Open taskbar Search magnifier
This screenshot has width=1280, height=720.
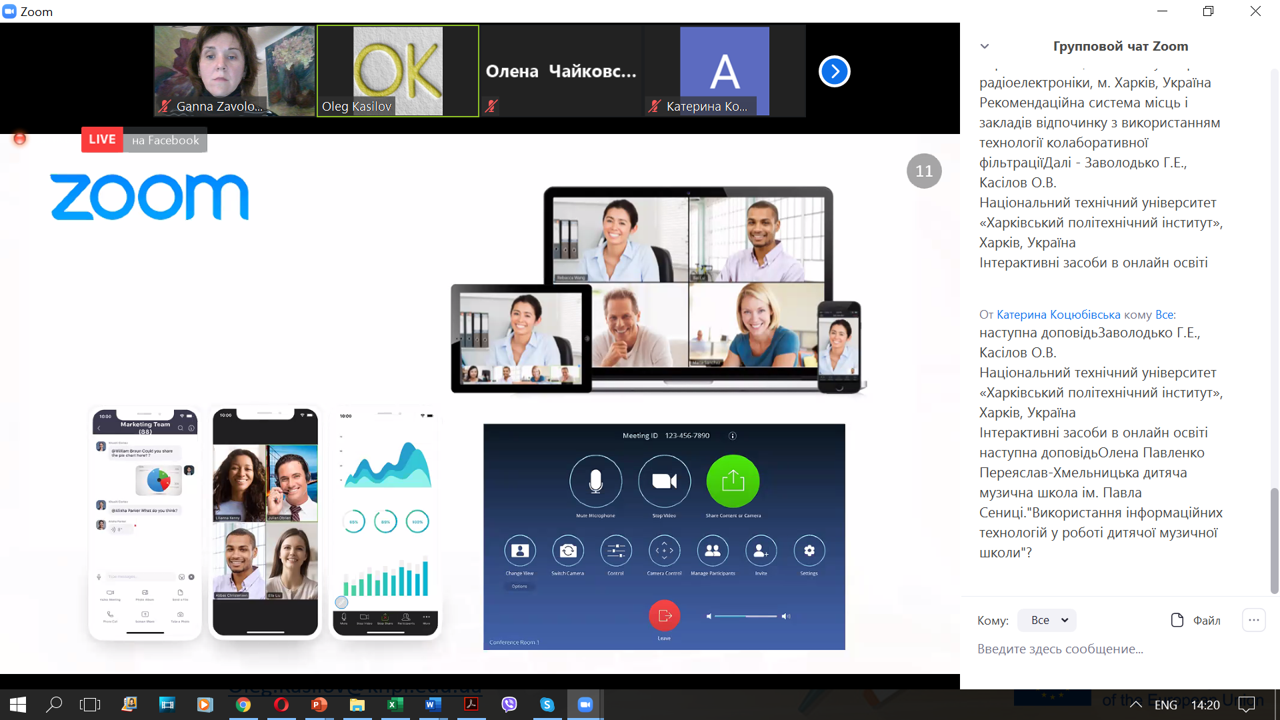(54, 705)
